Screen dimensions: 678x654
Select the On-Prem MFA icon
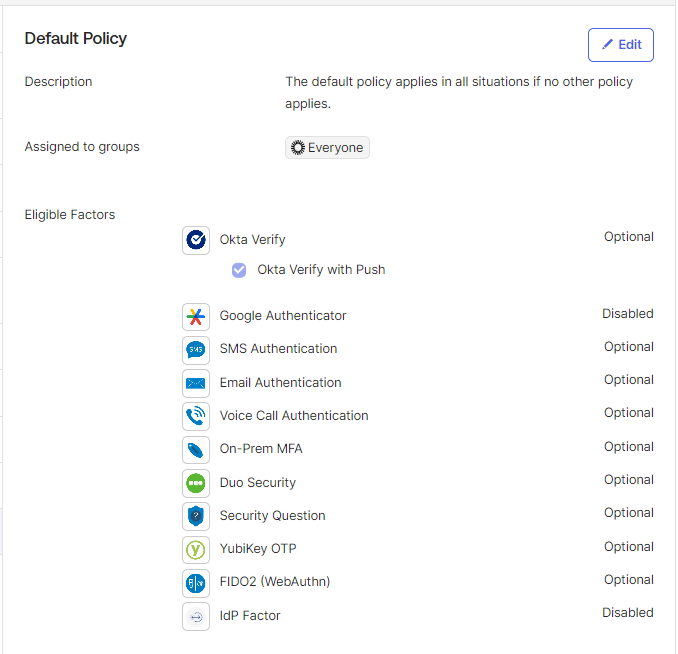click(196, 449)
